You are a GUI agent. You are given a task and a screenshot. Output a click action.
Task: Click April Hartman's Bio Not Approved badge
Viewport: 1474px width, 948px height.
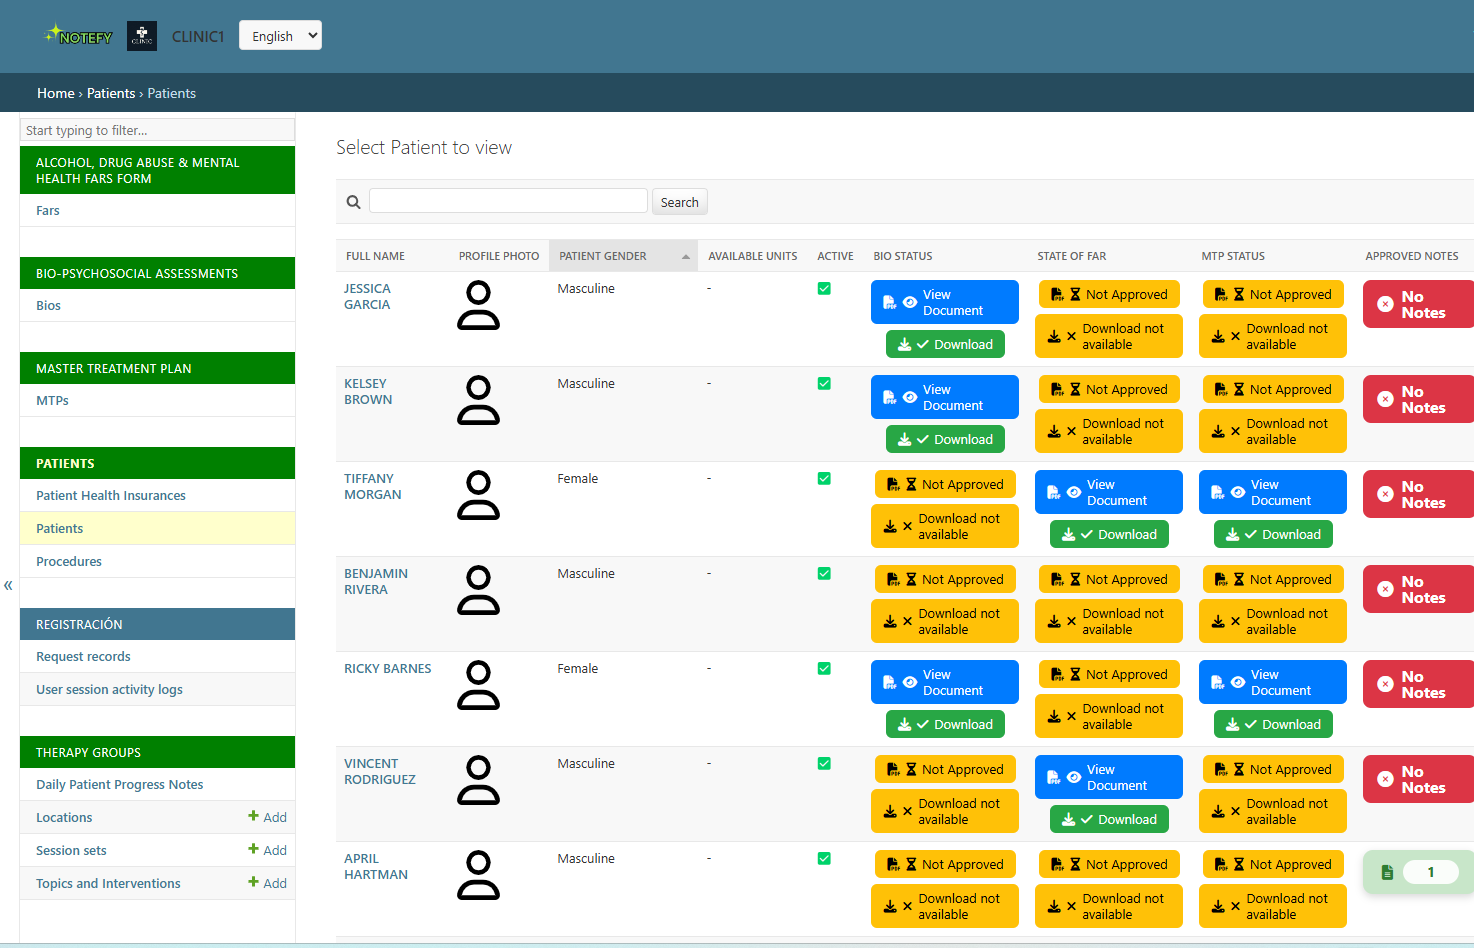945,864
